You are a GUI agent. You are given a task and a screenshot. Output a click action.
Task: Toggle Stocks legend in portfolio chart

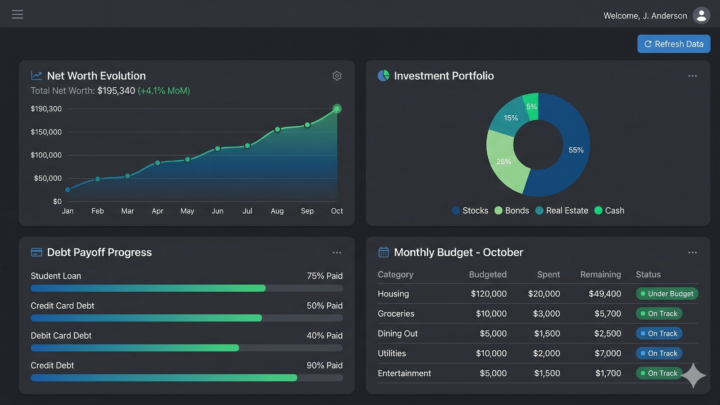(469, 211)
